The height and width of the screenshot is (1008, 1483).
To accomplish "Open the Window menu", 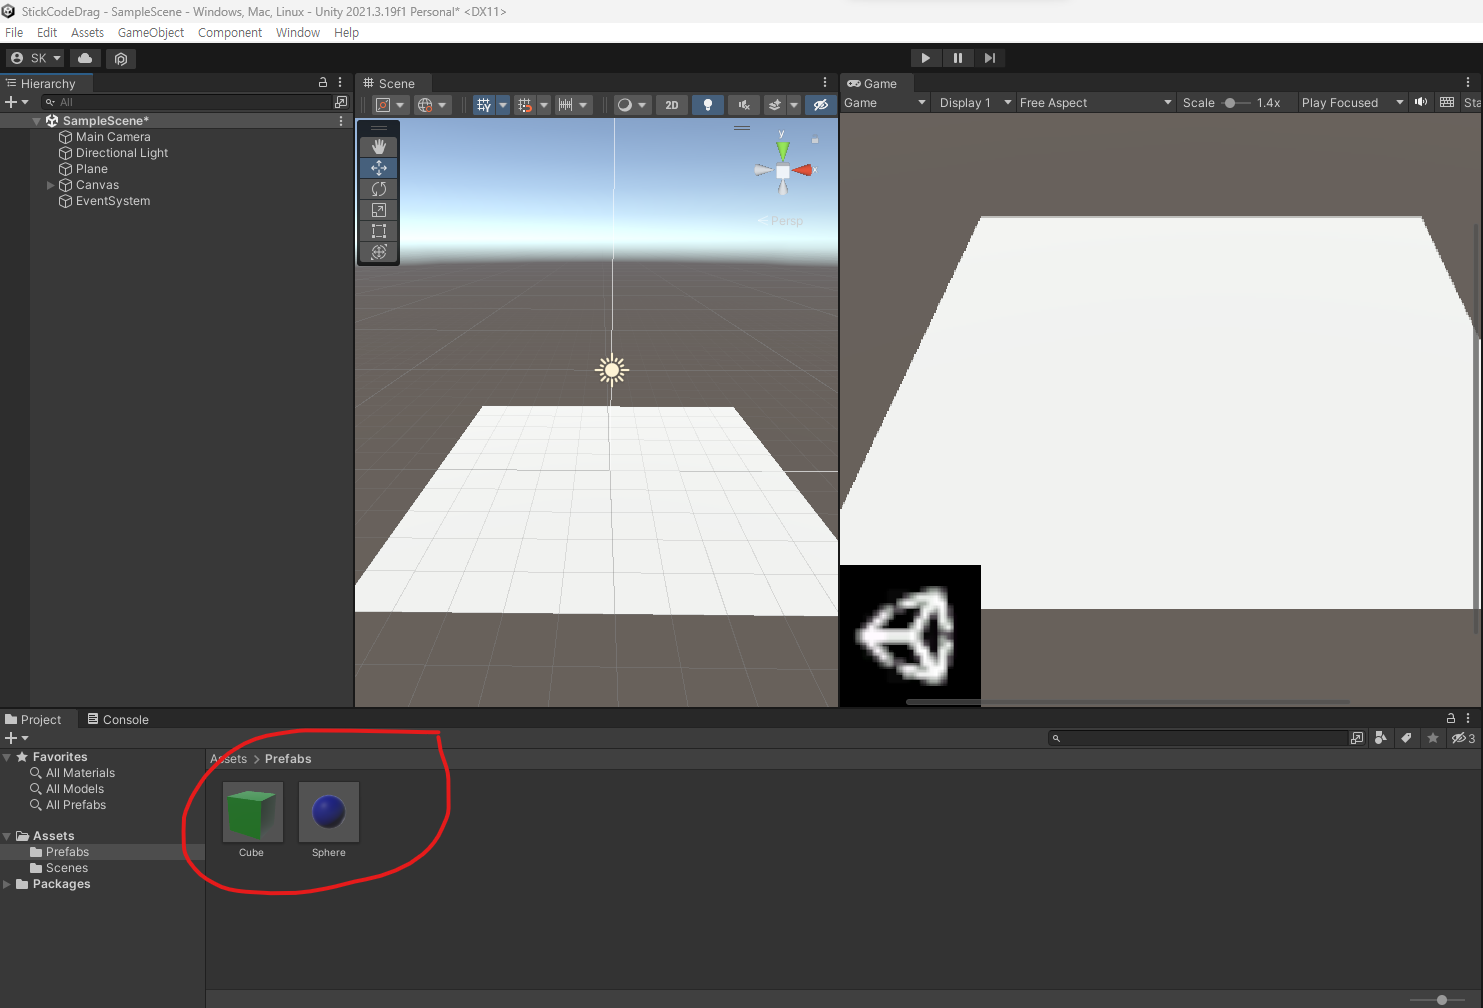I will coord(298,33).
